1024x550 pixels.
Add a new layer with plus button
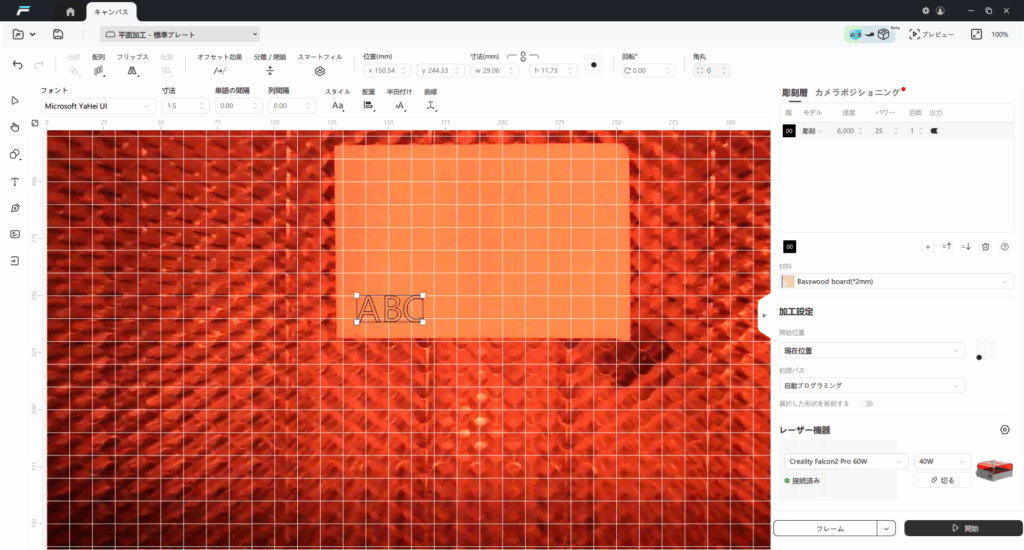927,246
